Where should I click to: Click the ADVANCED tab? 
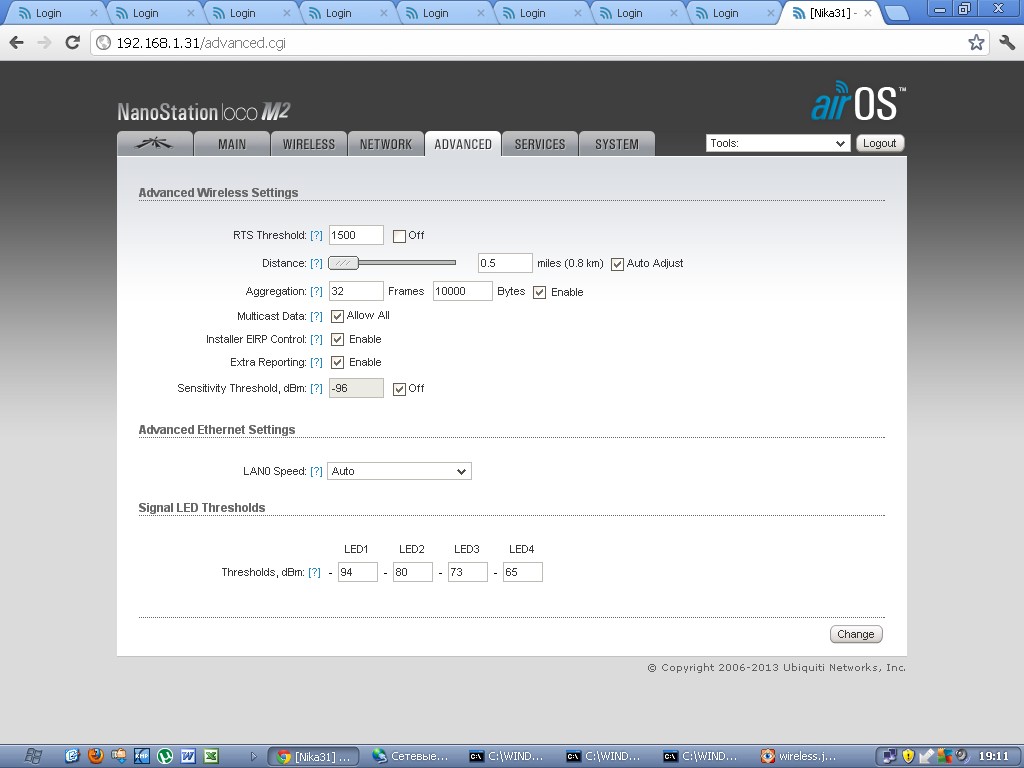pyautogui.click(x=463, y=144)
